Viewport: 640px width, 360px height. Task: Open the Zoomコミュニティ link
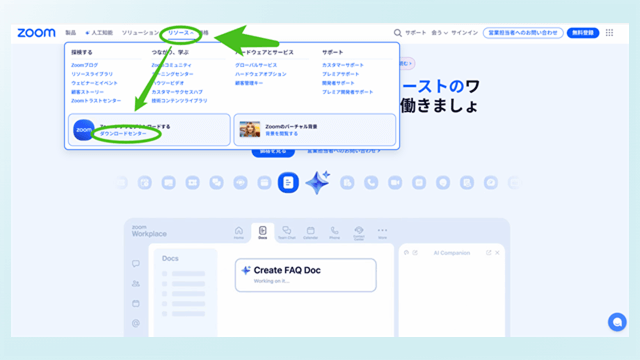pyautogui.click(x=171, y=65)
